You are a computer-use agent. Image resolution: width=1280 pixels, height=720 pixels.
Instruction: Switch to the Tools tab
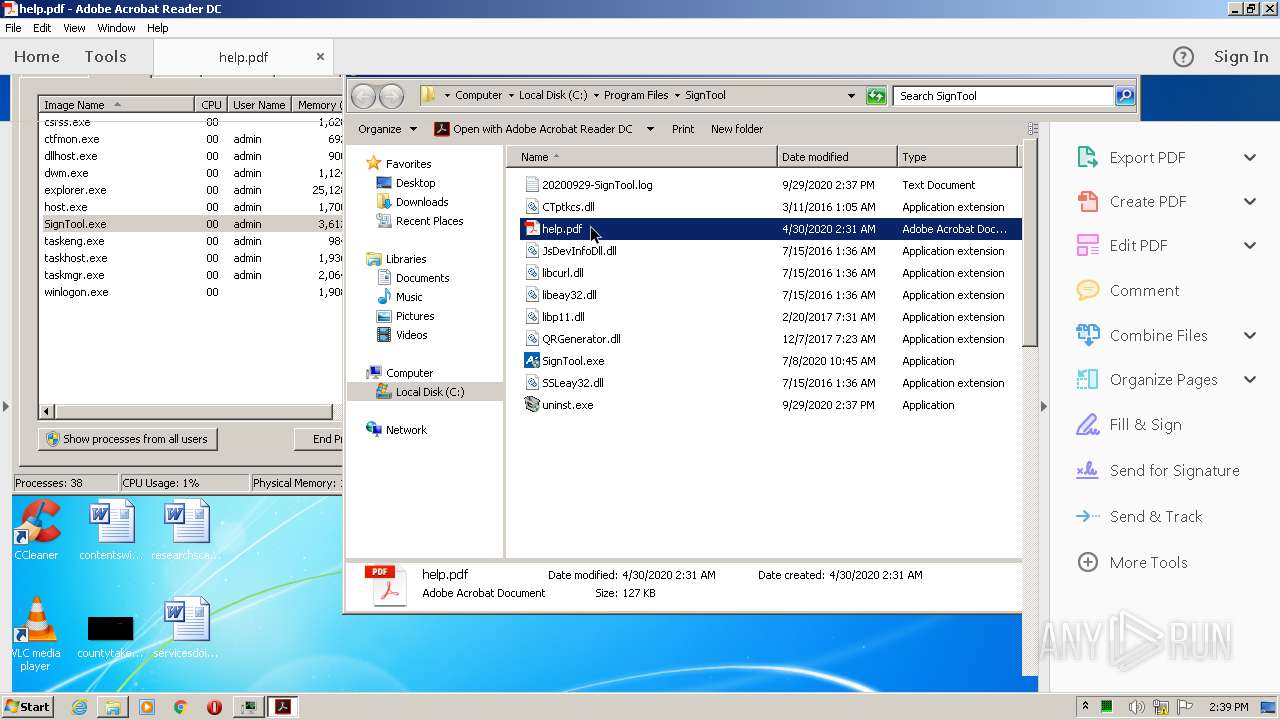pyautogui.click(x=105, y=57)
